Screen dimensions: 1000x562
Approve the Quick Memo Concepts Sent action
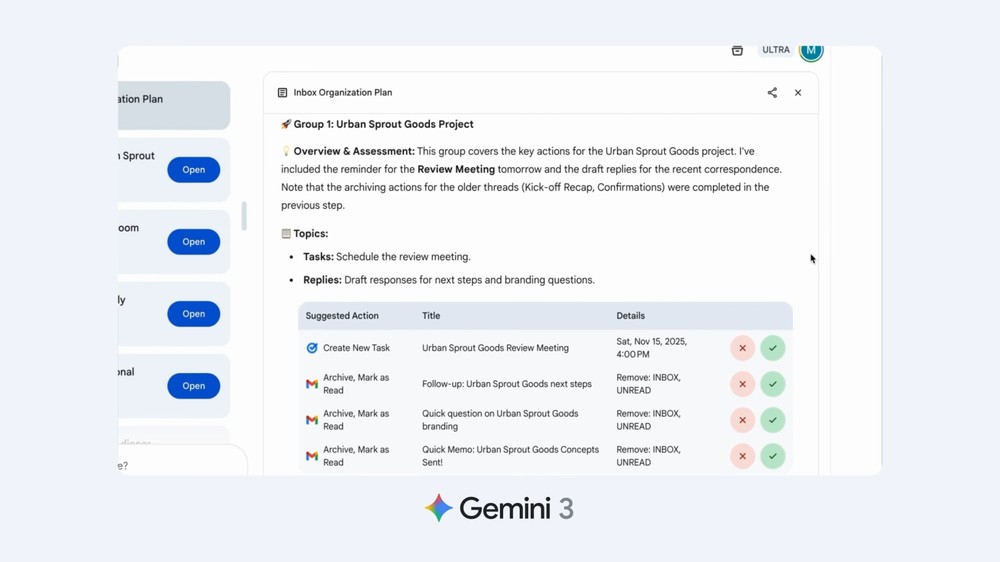(772, 456)
